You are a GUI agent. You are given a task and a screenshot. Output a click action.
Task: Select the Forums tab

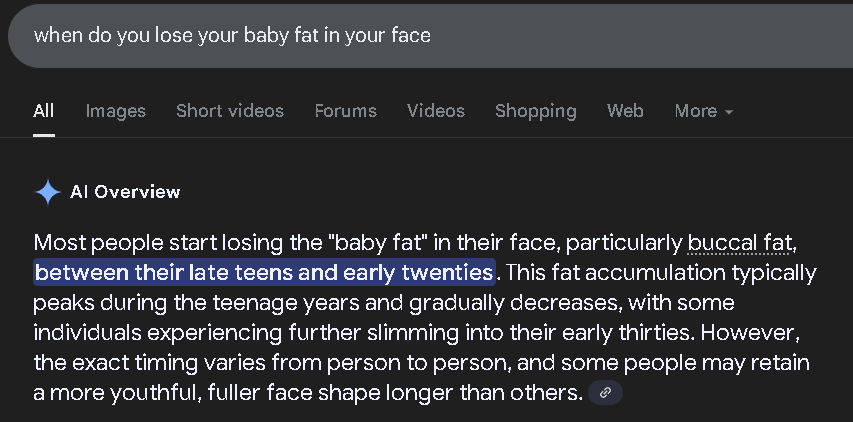[x=346, y=111]
